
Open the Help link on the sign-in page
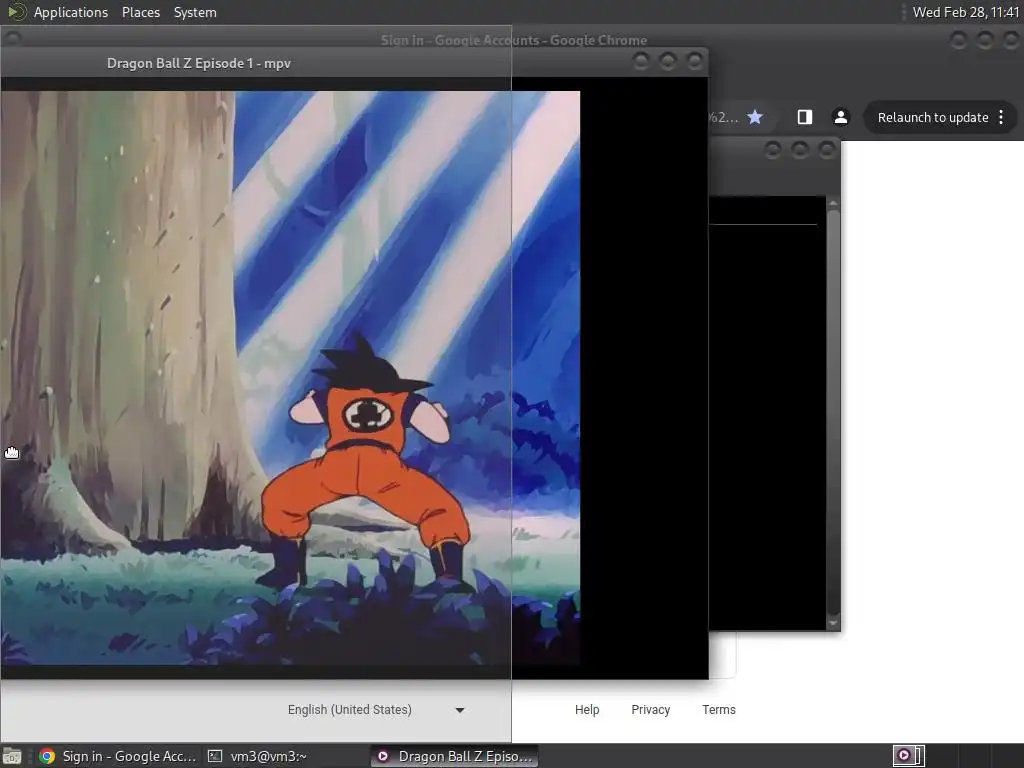click(x=586, y=710)
